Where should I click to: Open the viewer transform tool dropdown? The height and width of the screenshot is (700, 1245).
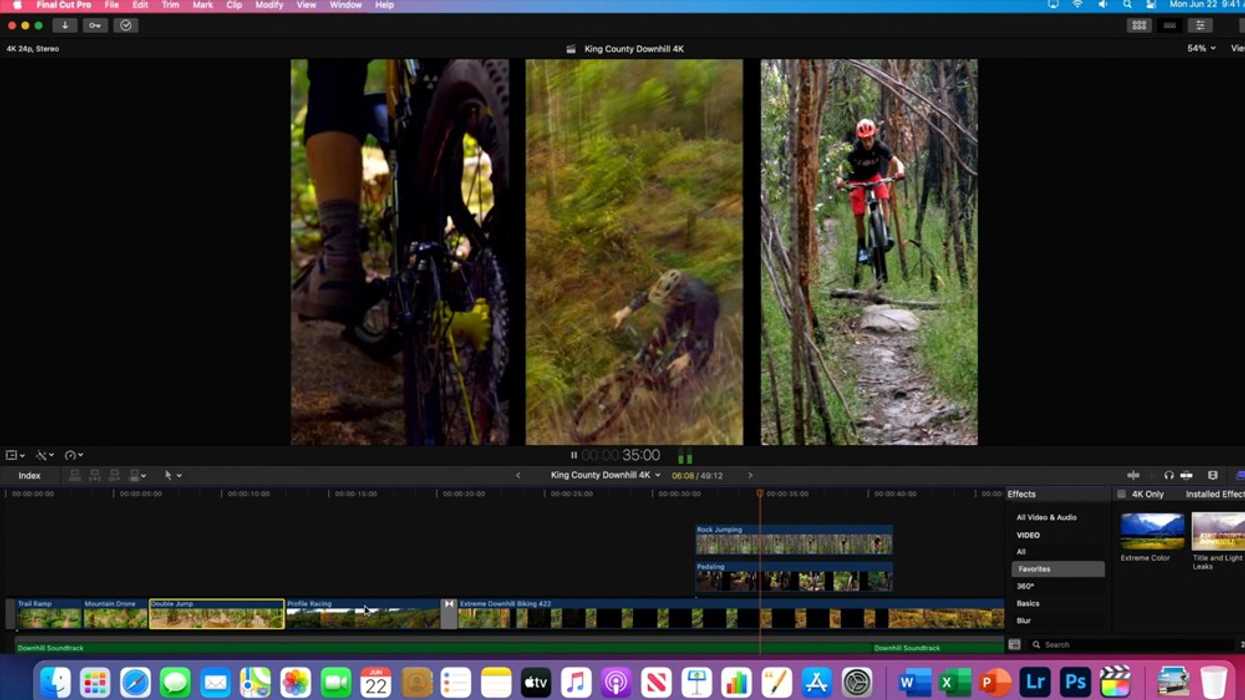[x=15, y=455]
